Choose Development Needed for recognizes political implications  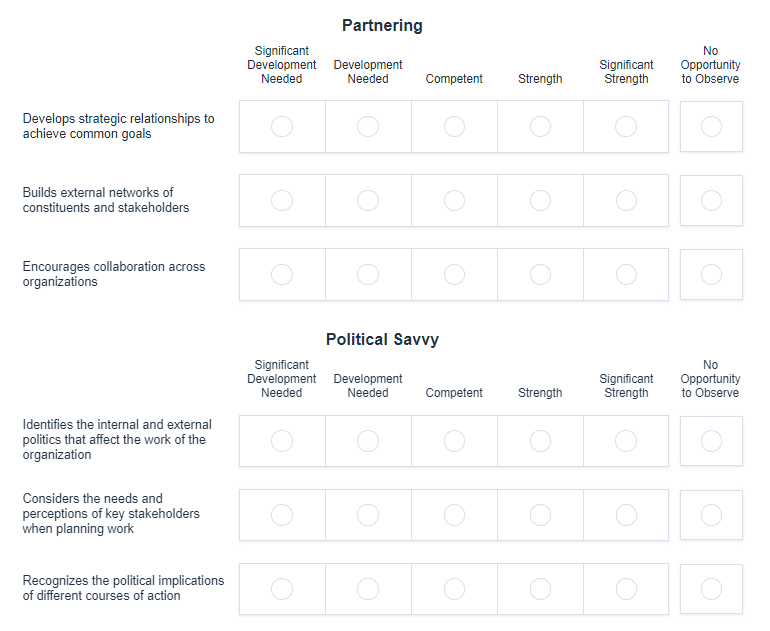(368, 588)
